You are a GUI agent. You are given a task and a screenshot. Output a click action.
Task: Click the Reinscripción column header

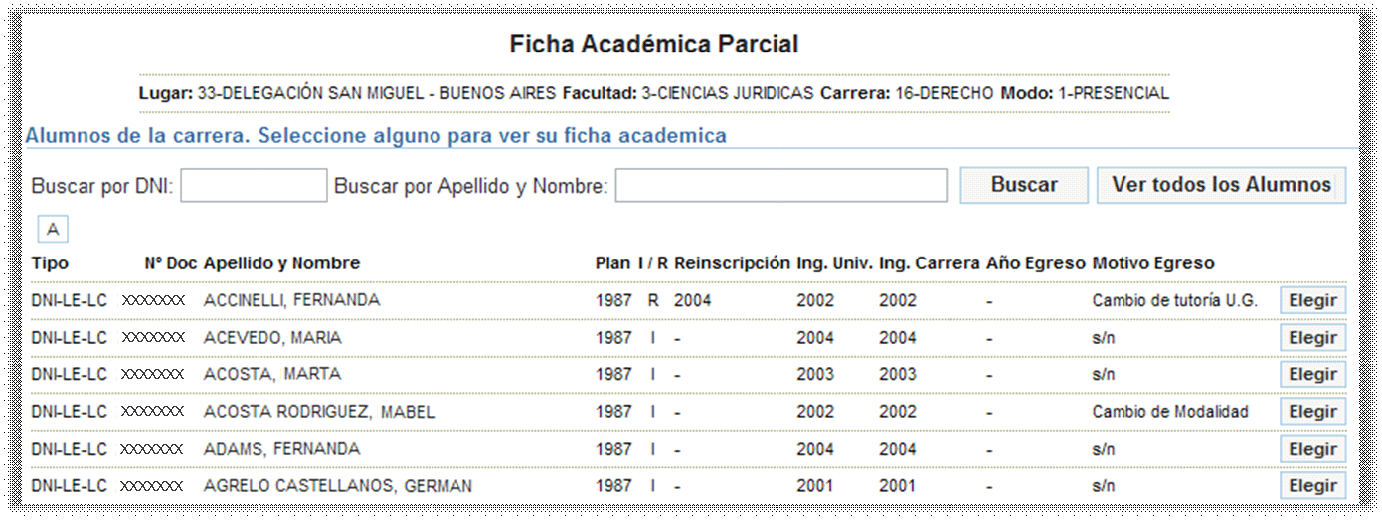(732, 263)
